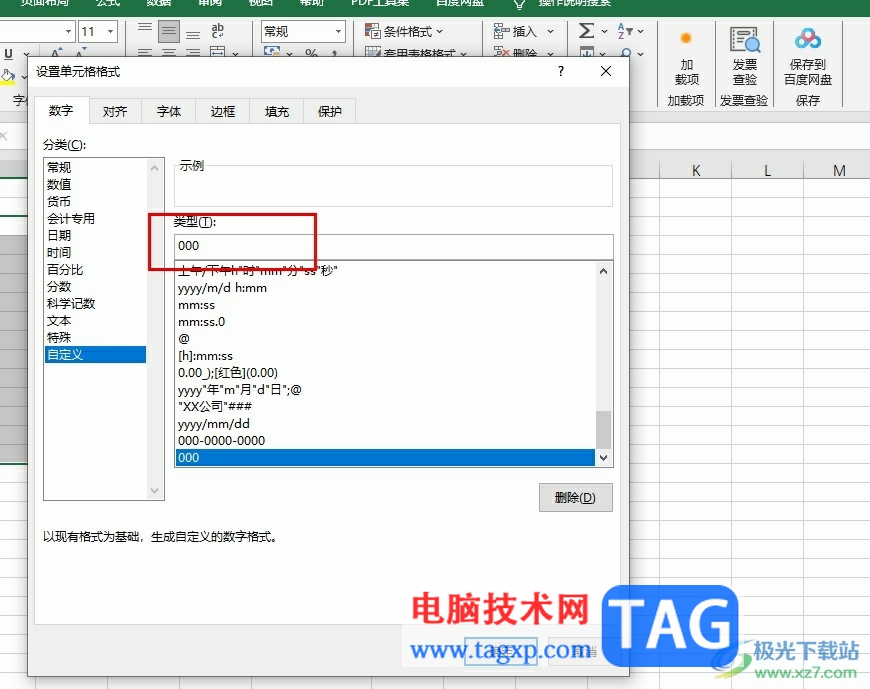Expand the 条件格式 dropdown arrow
The image size is (870, 689).
coord(439,32)
